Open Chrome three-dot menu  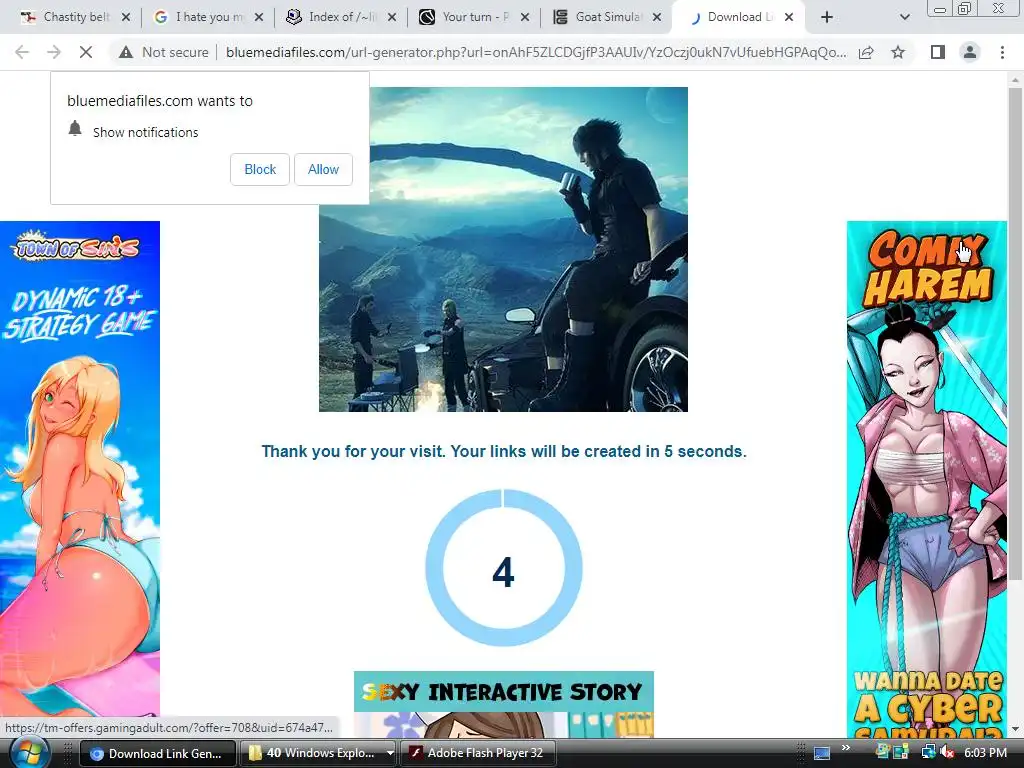1002,52
